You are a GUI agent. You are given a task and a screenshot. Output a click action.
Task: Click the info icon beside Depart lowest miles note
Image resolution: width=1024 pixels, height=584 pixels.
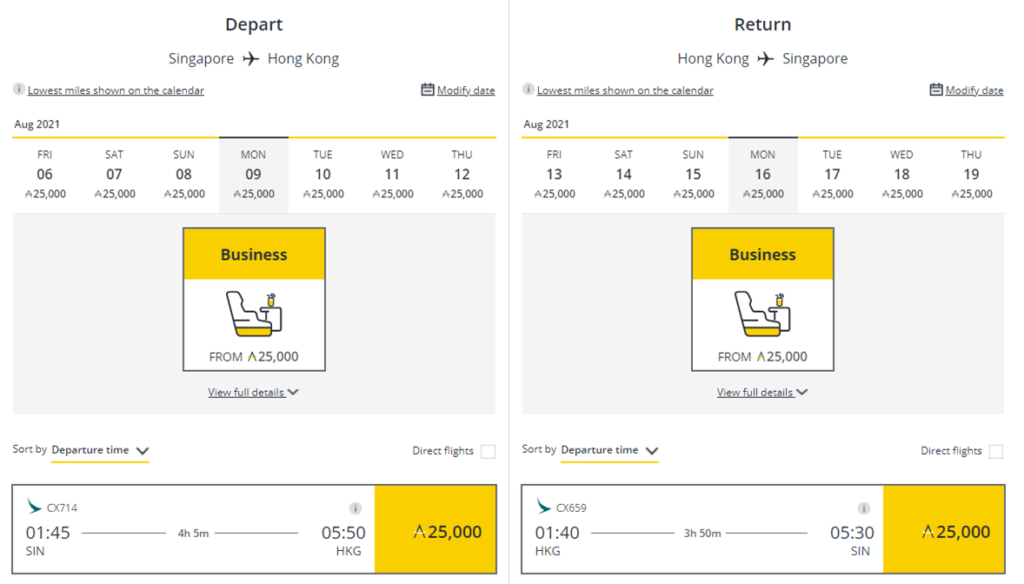17,88
